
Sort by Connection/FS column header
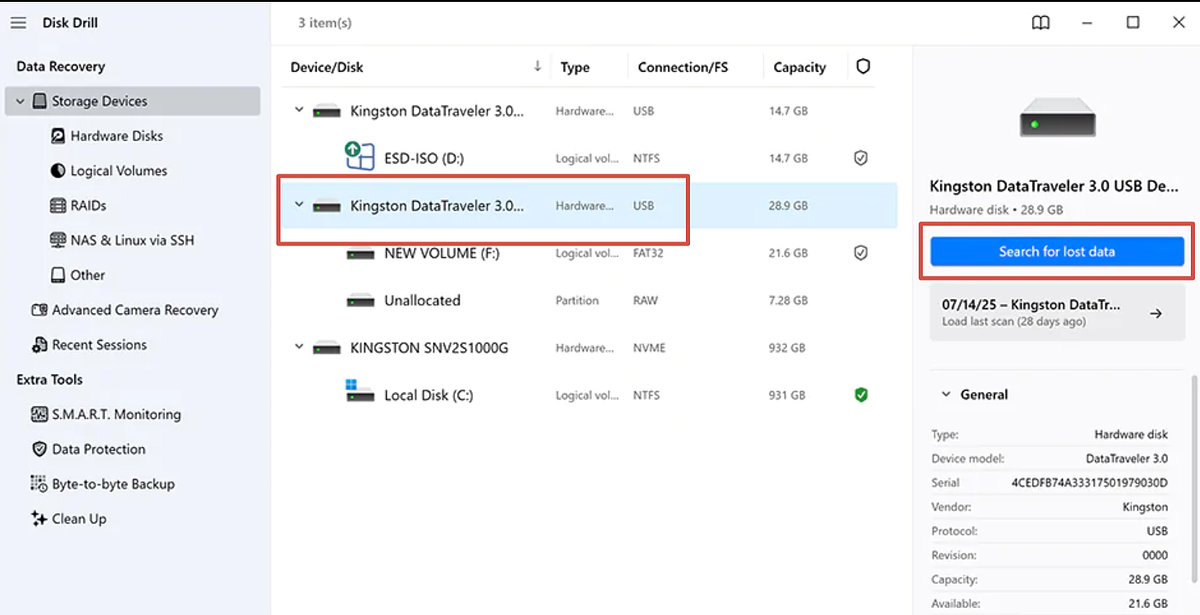point(683,67)
